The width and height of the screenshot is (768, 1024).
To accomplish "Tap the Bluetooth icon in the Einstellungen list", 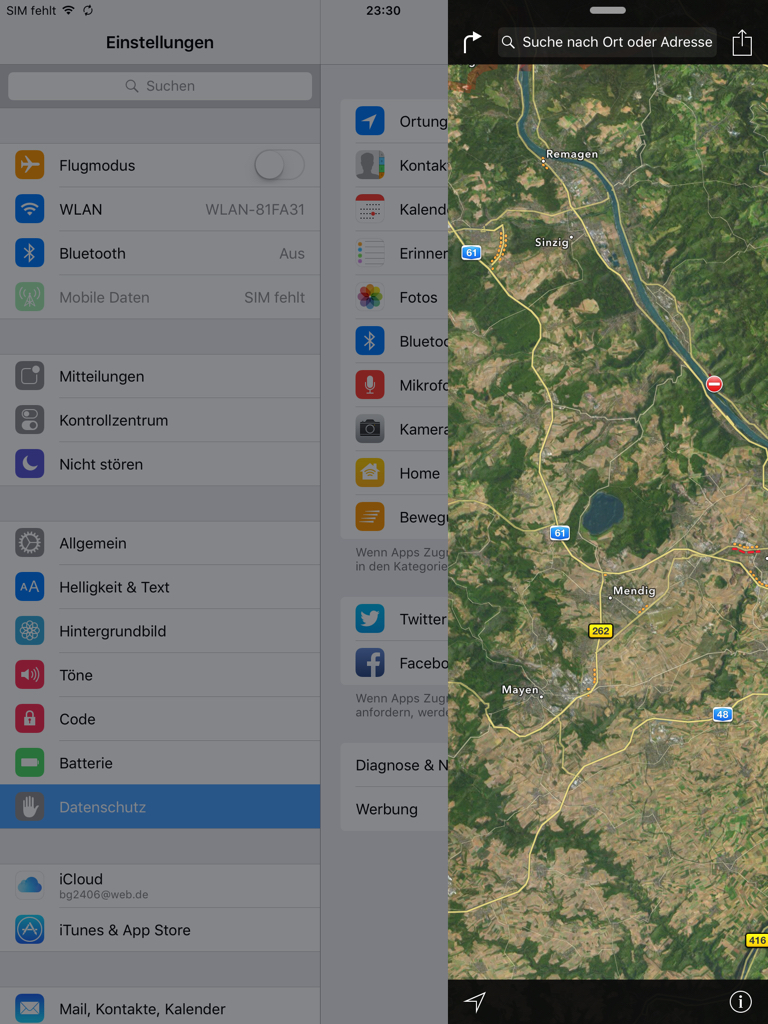I will pos(29,253).
